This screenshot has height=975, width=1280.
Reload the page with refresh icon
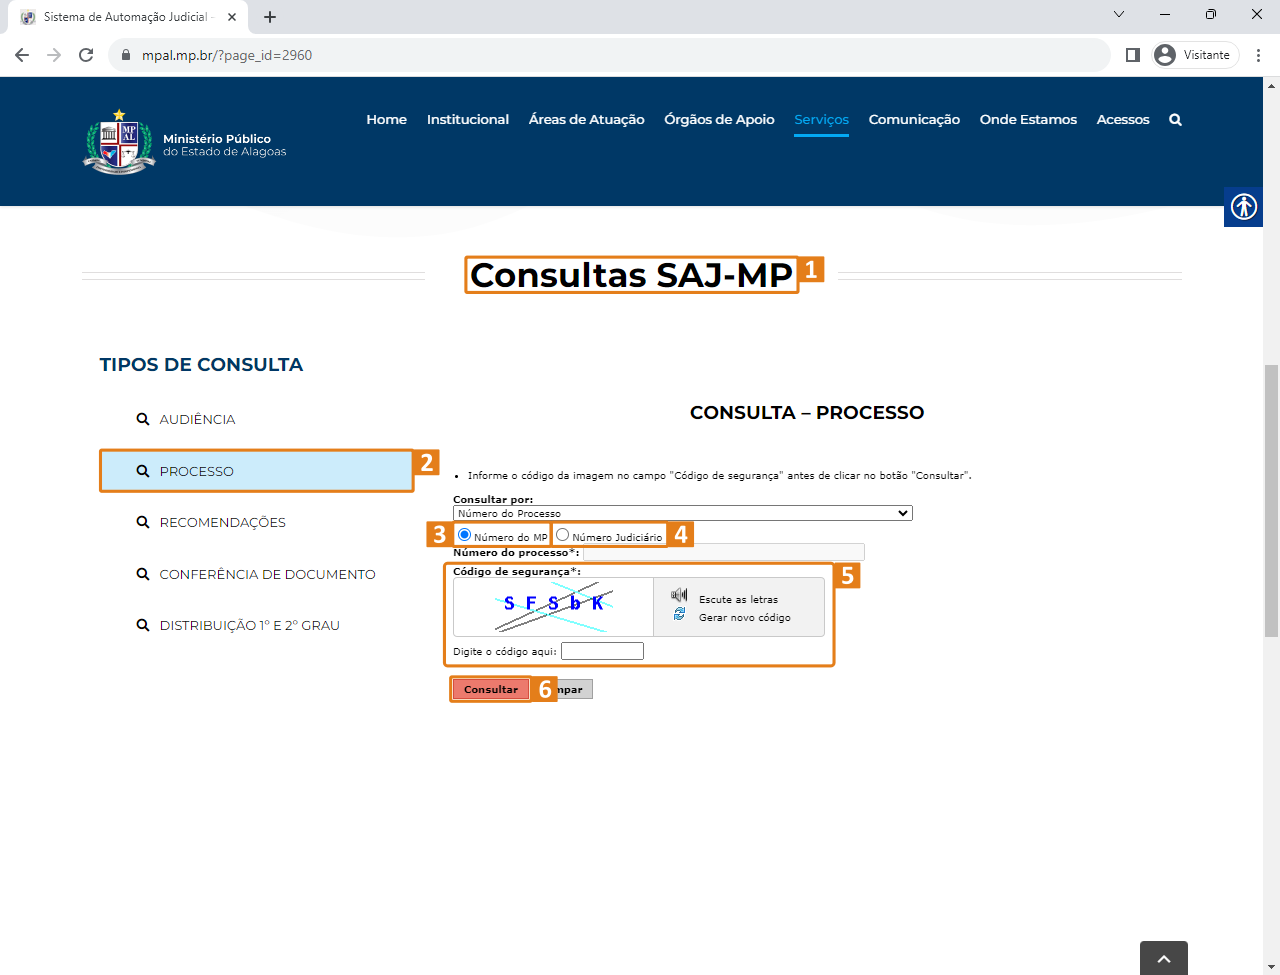tap(86, 55)
